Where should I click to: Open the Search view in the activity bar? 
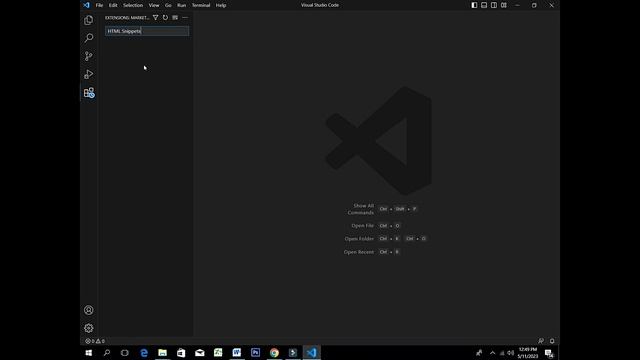tap(89, 38)
